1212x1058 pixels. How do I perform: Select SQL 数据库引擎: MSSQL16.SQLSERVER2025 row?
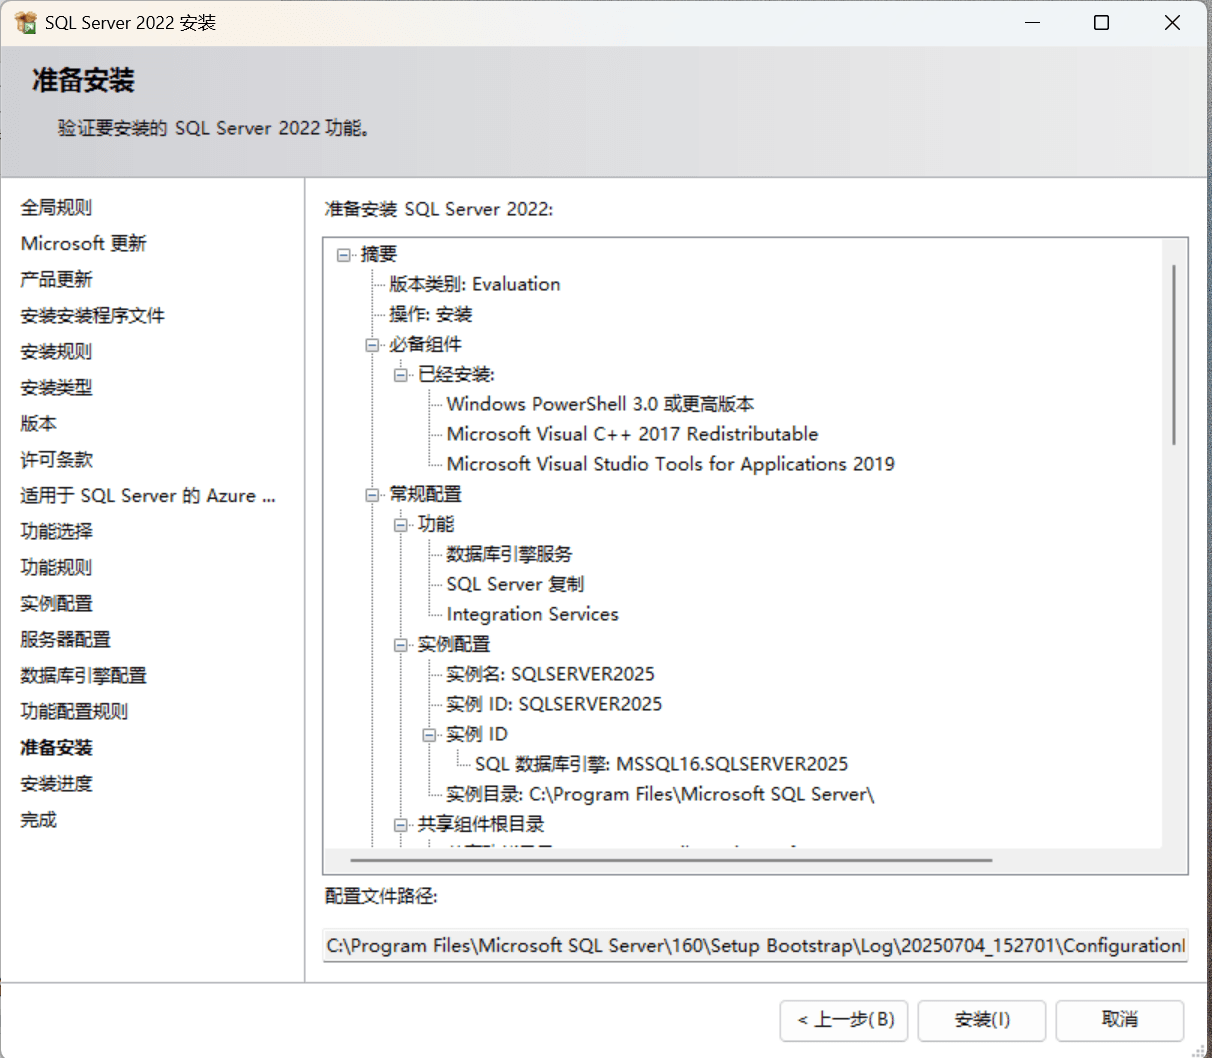(x=661, y=764)
